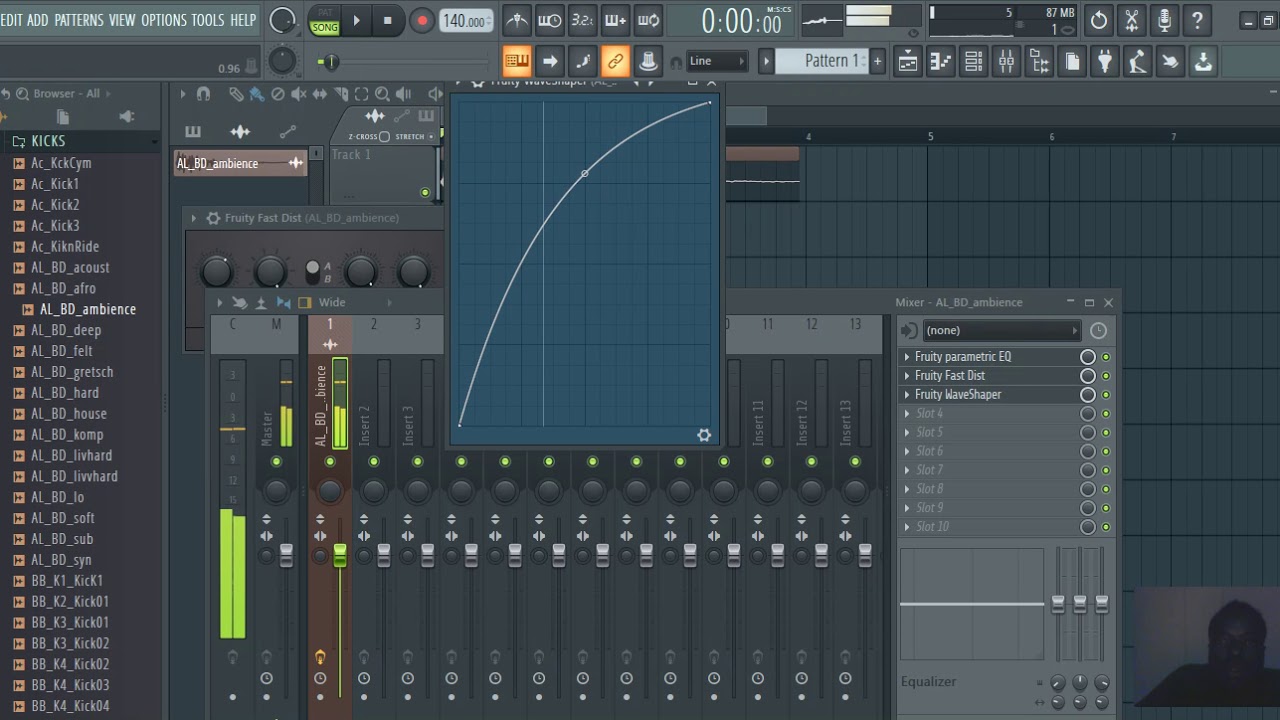
Task: Expand Fruity Fast Dist slot arrow
Action: [x=907, y=376]
